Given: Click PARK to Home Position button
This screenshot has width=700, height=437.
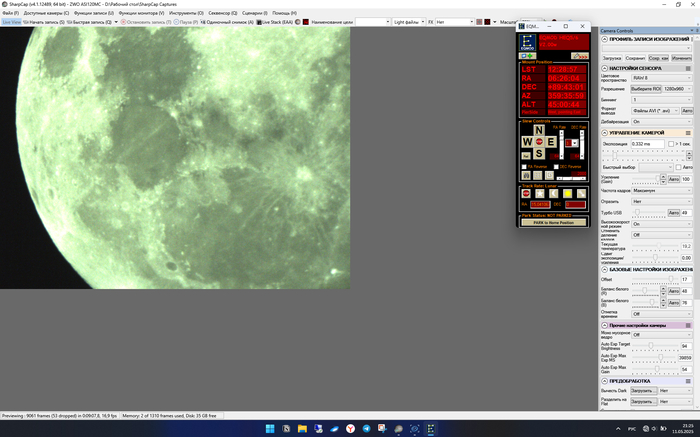Looking at the screenshot, I should coord(552,222).
